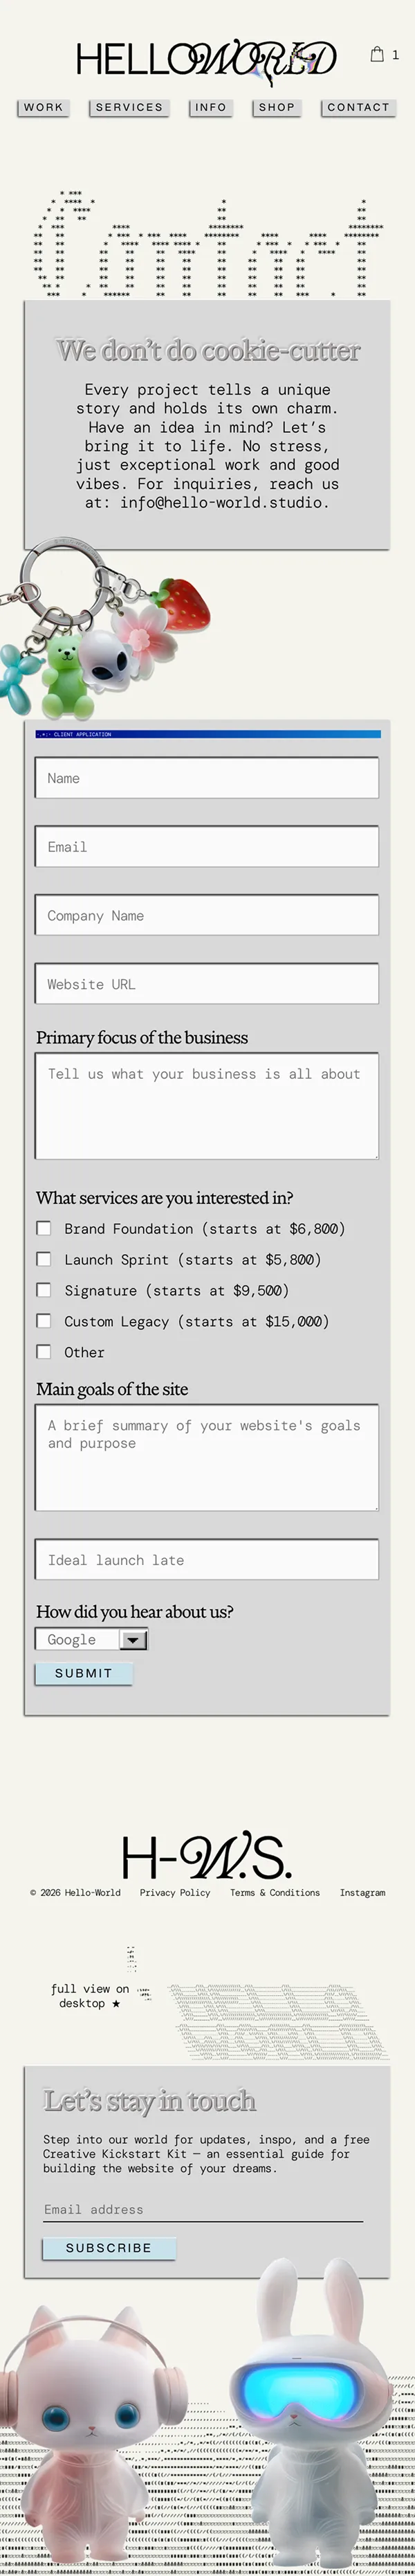Screen dimensions: 415x2576
Task: Check the Brand Foundation checkbox
Action: point(44,1228)
